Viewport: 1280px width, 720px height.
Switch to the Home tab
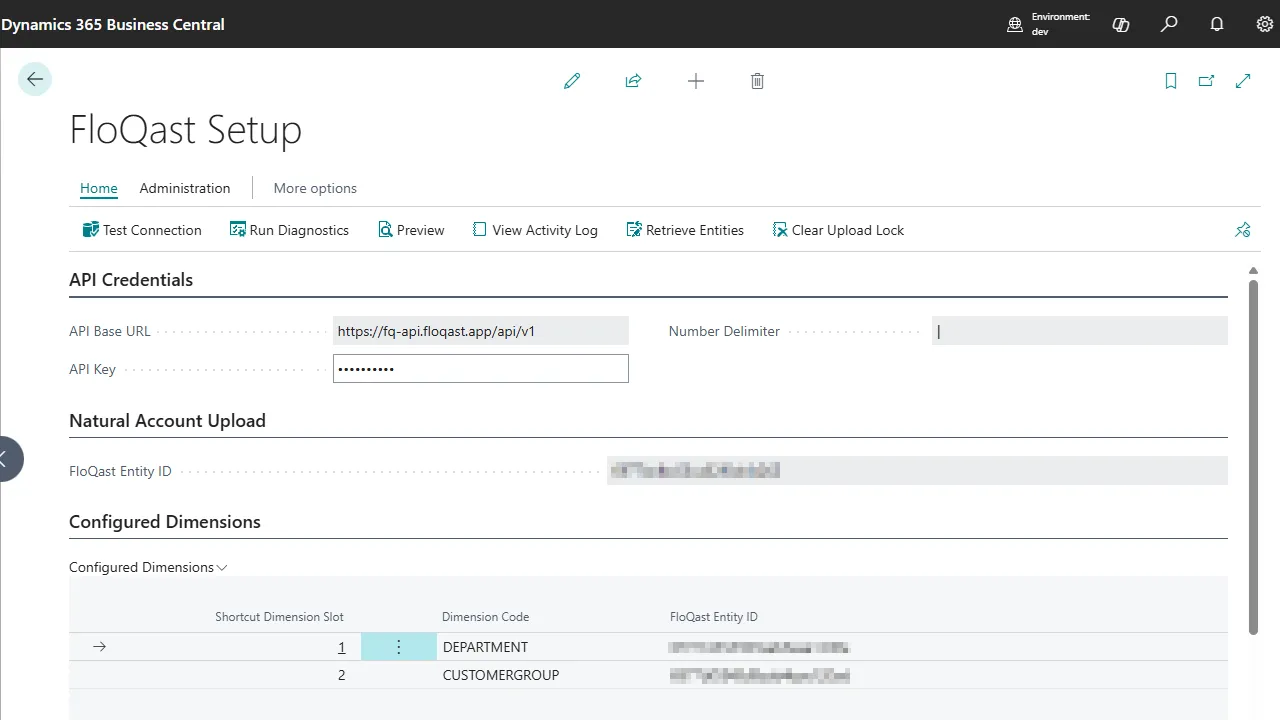pyautogui.click(x=99, y=188)
